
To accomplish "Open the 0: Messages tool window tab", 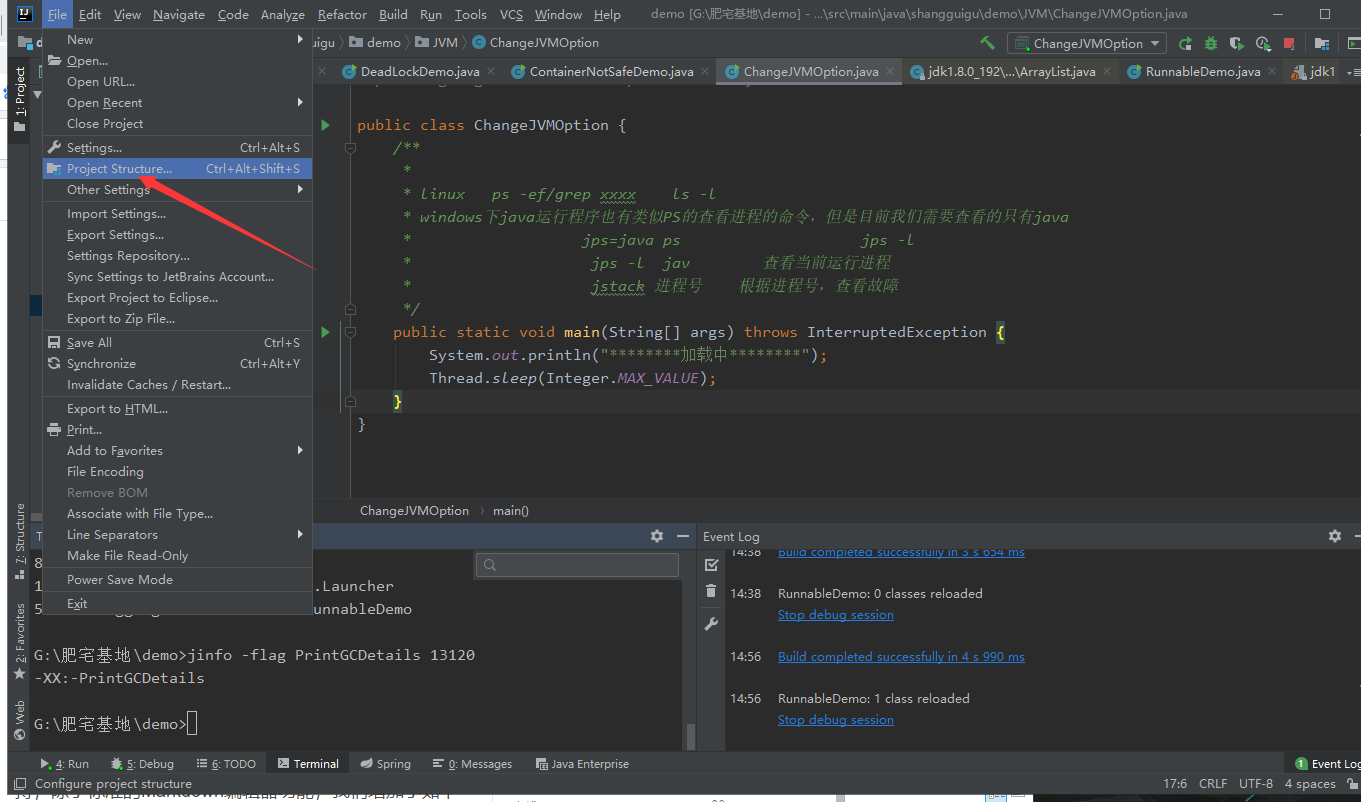I will coord(471,764).
